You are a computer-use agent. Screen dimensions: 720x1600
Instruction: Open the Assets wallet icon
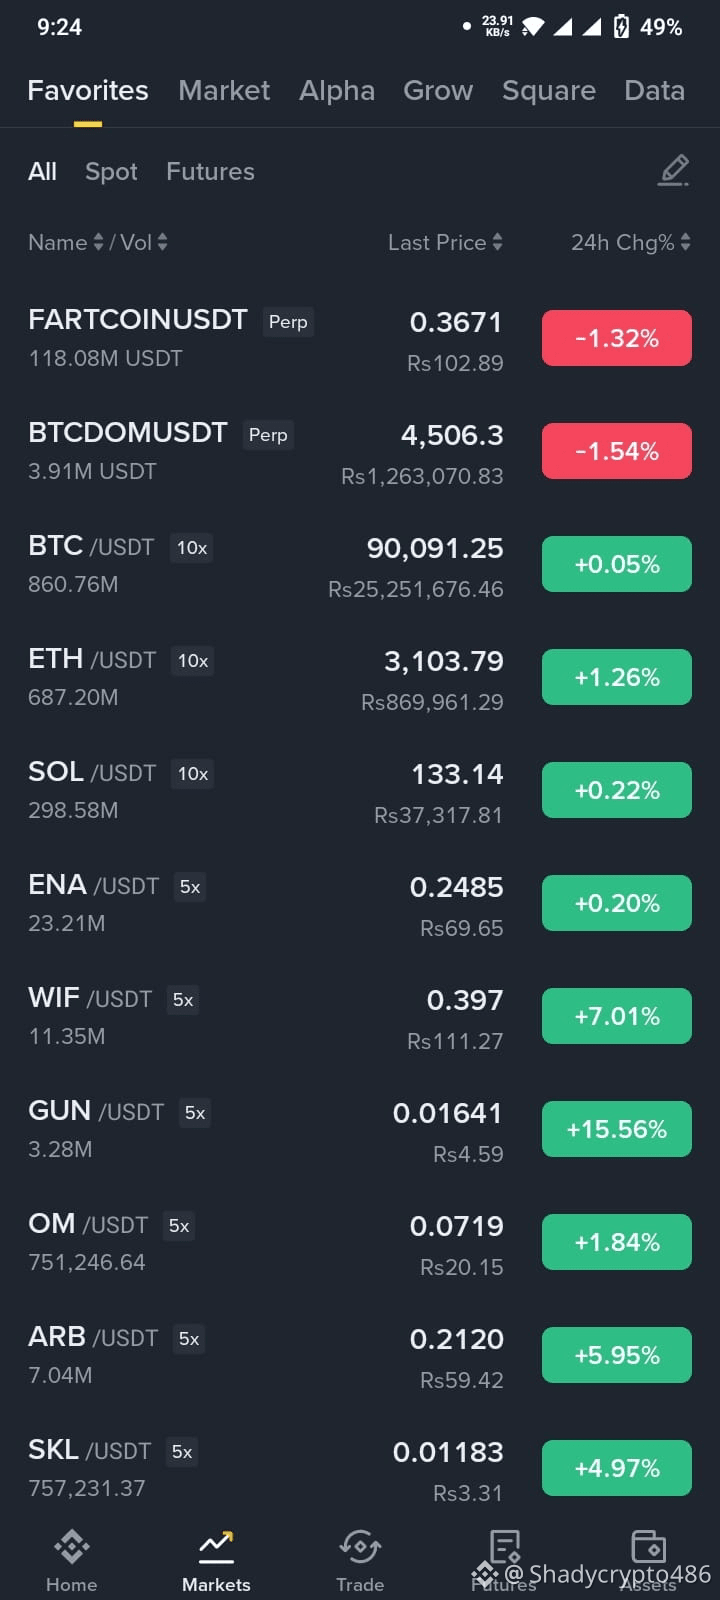(649, 1547)
